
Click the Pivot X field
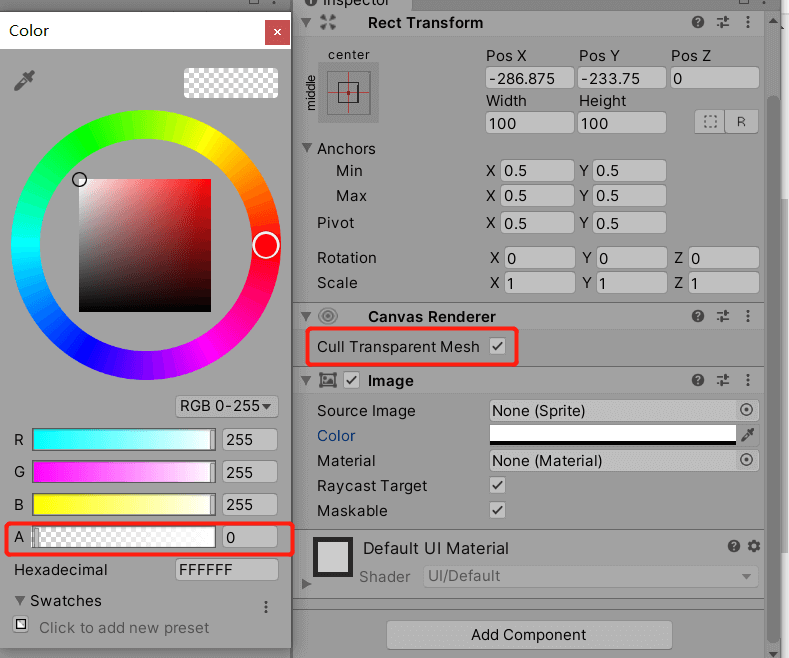(537, 222)
